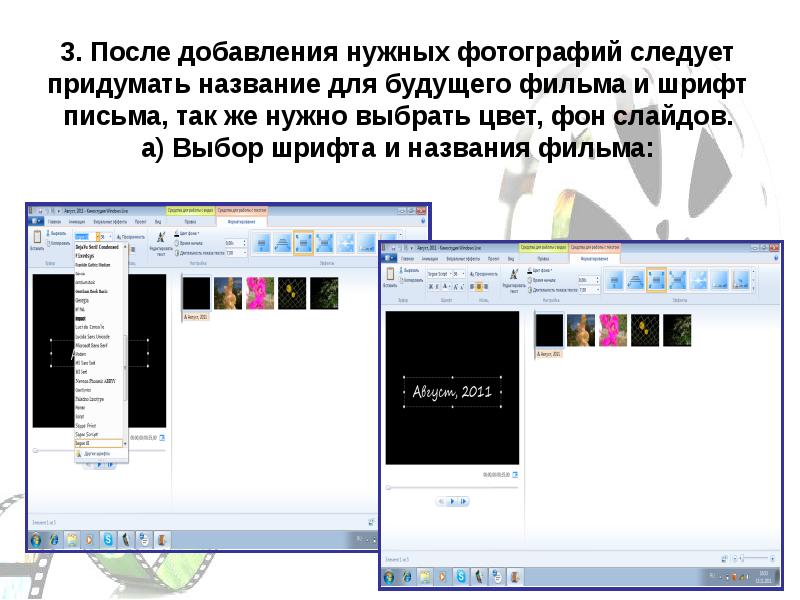
Task: Open Форматирование tab in back window
Action: pos(241,222)
